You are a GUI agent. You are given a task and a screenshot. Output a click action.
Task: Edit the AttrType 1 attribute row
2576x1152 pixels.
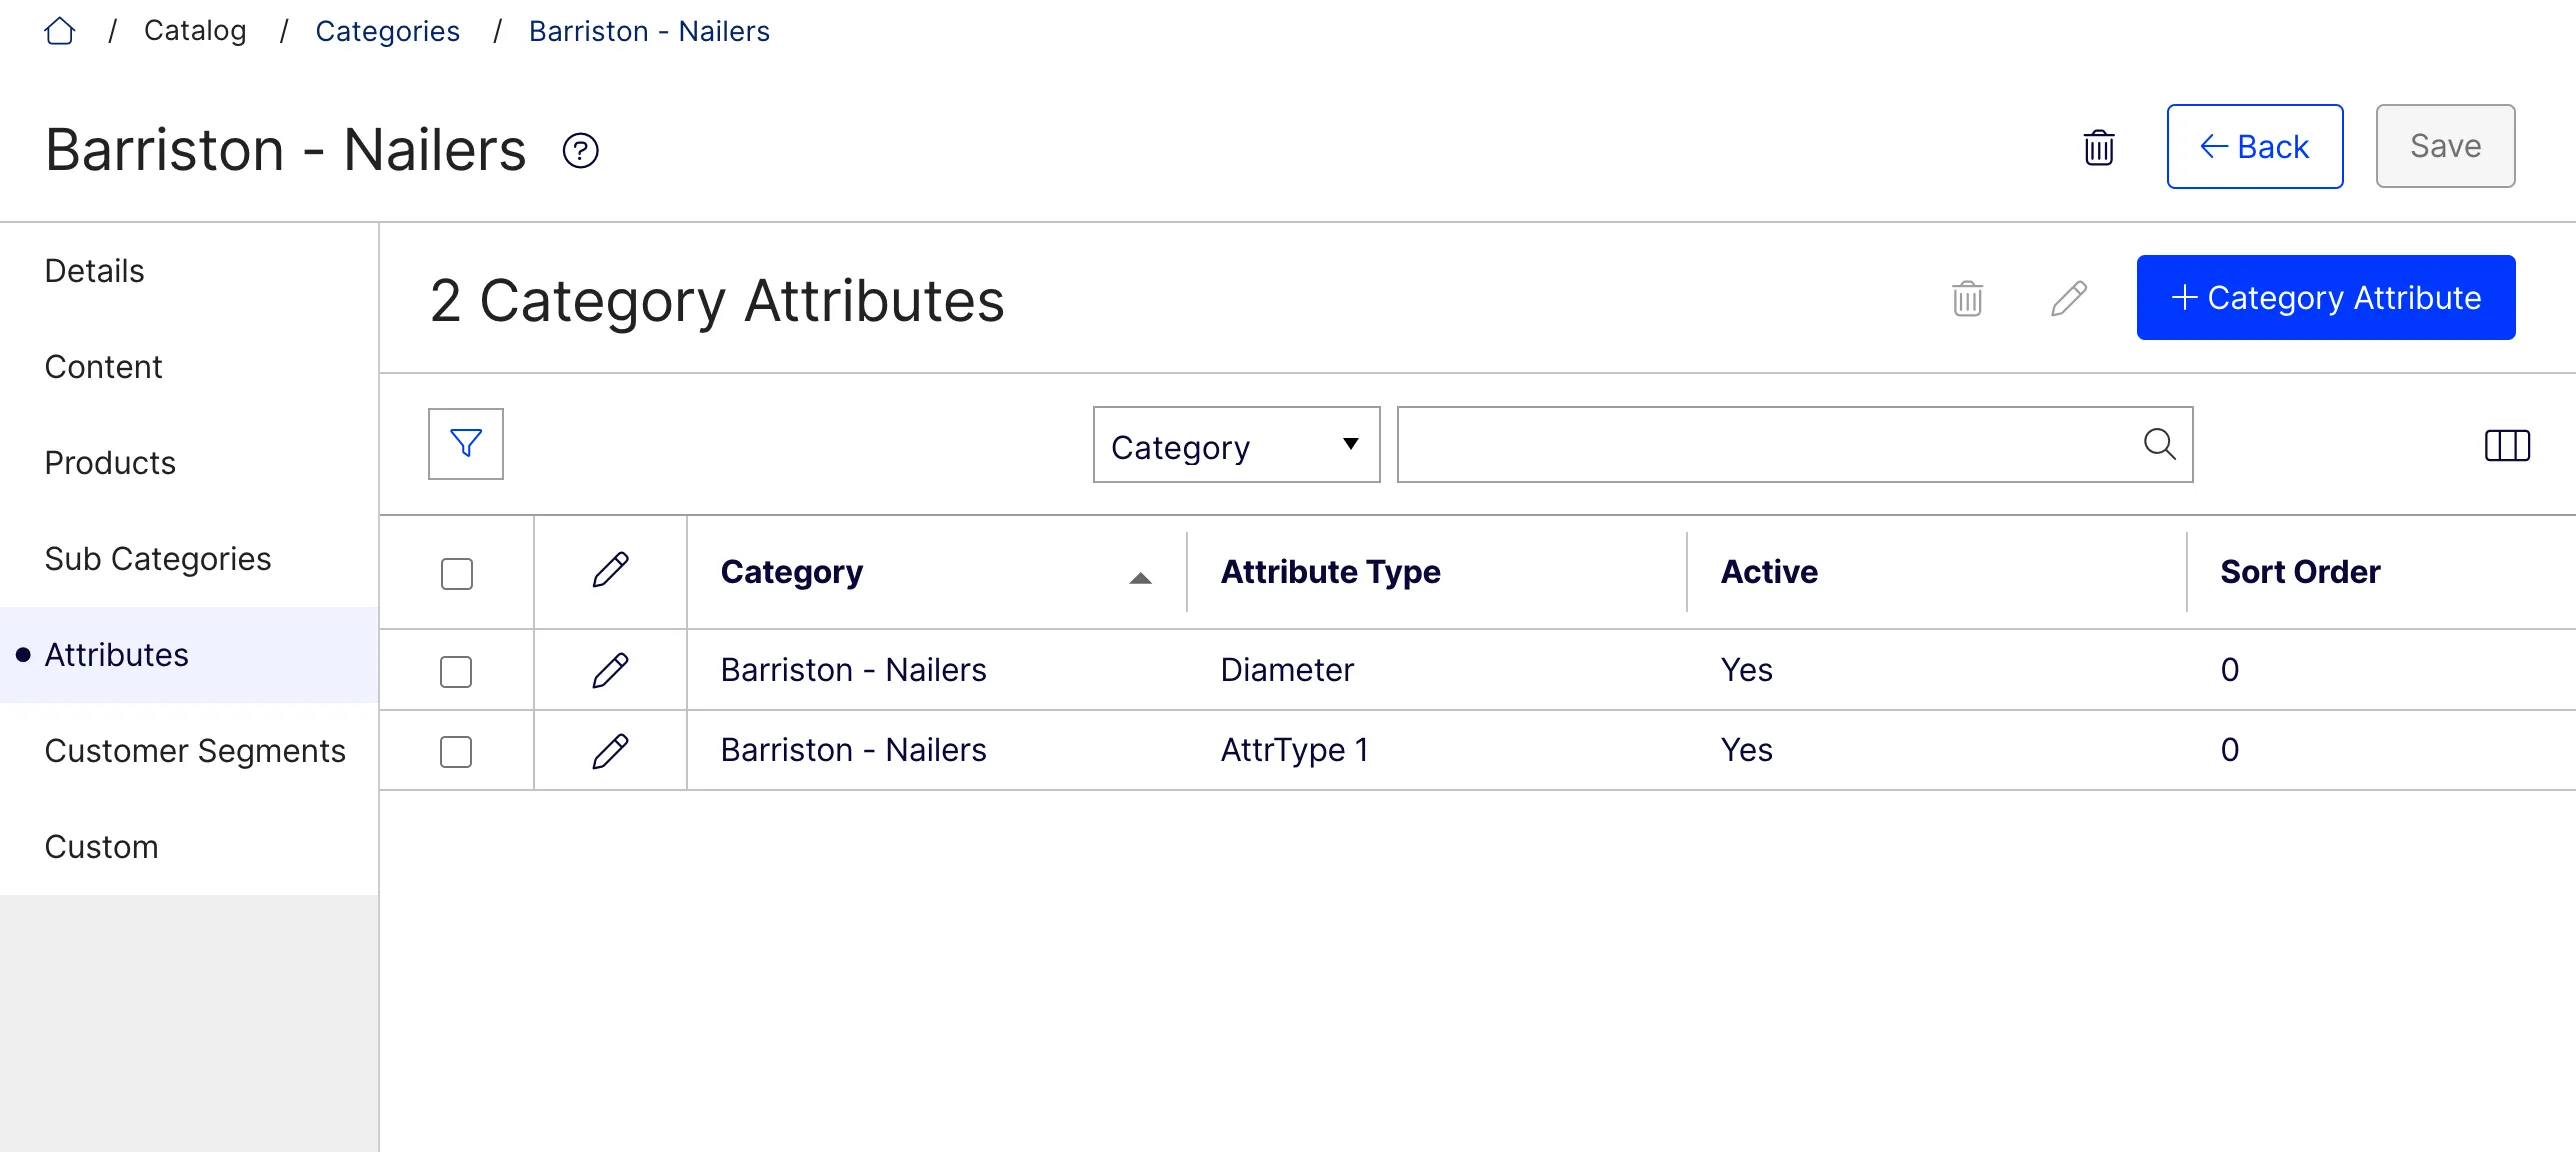click(610, 751)
